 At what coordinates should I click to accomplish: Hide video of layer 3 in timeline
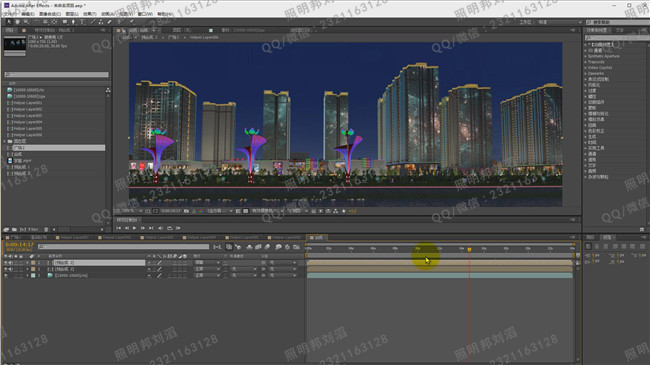pyautogui.click(x=6, y=275)
